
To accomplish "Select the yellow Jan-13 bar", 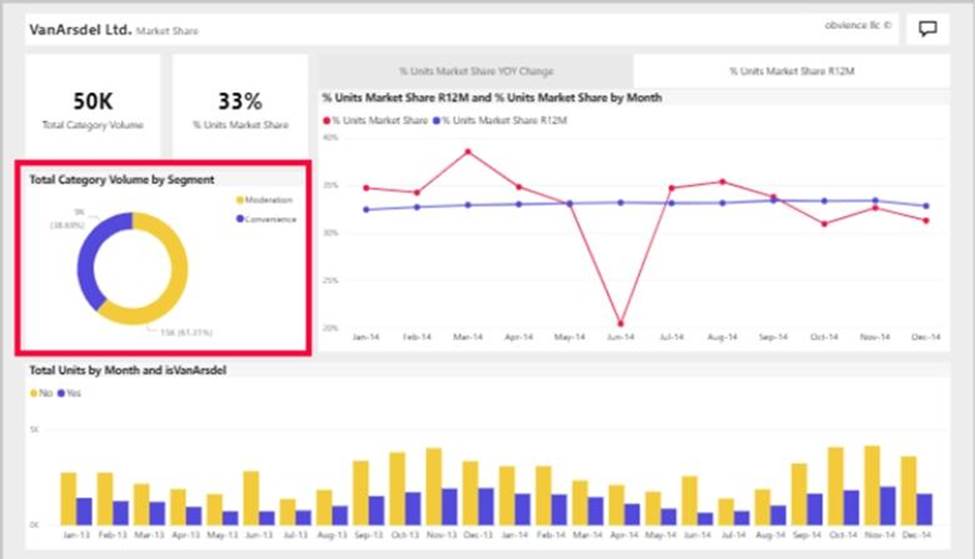I will coord(68,497).
